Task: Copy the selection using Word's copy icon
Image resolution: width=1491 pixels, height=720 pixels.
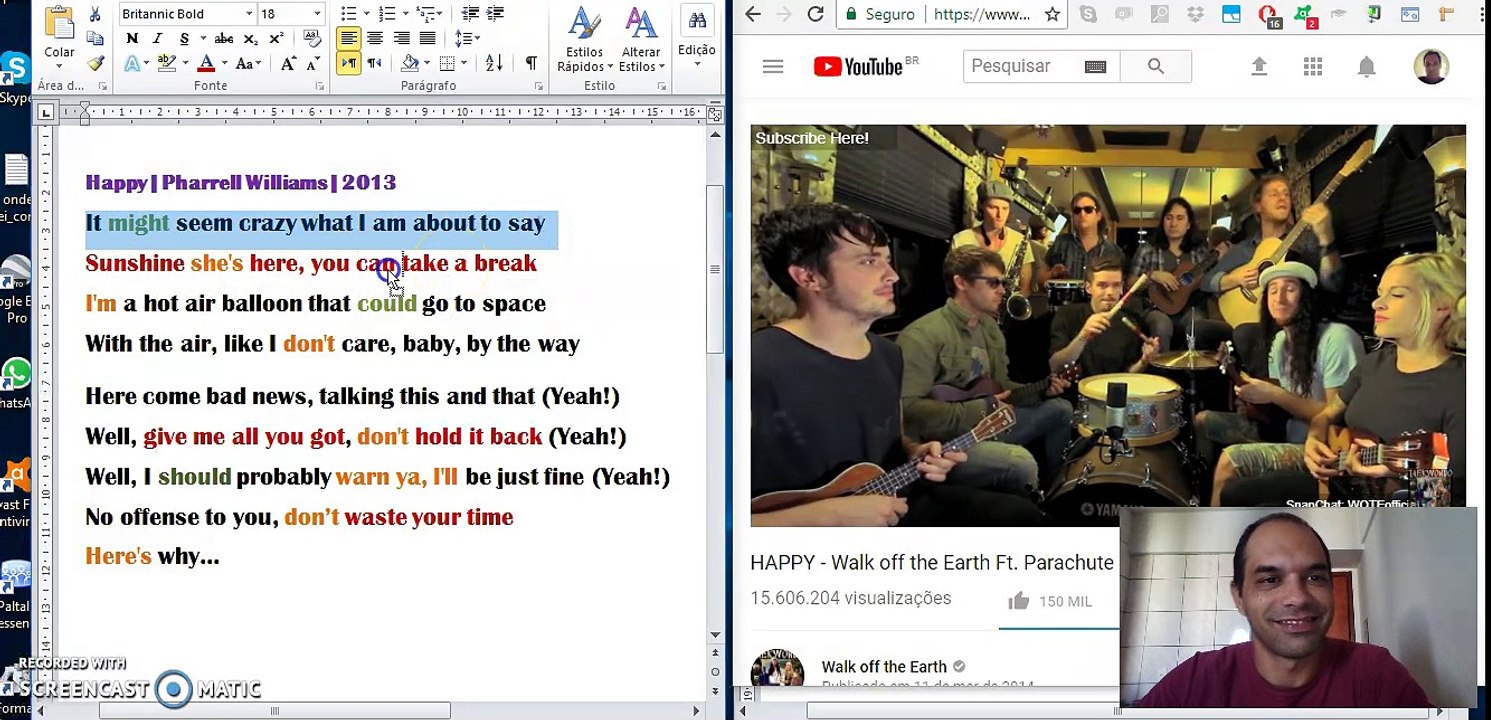Action: pos(95,38)
